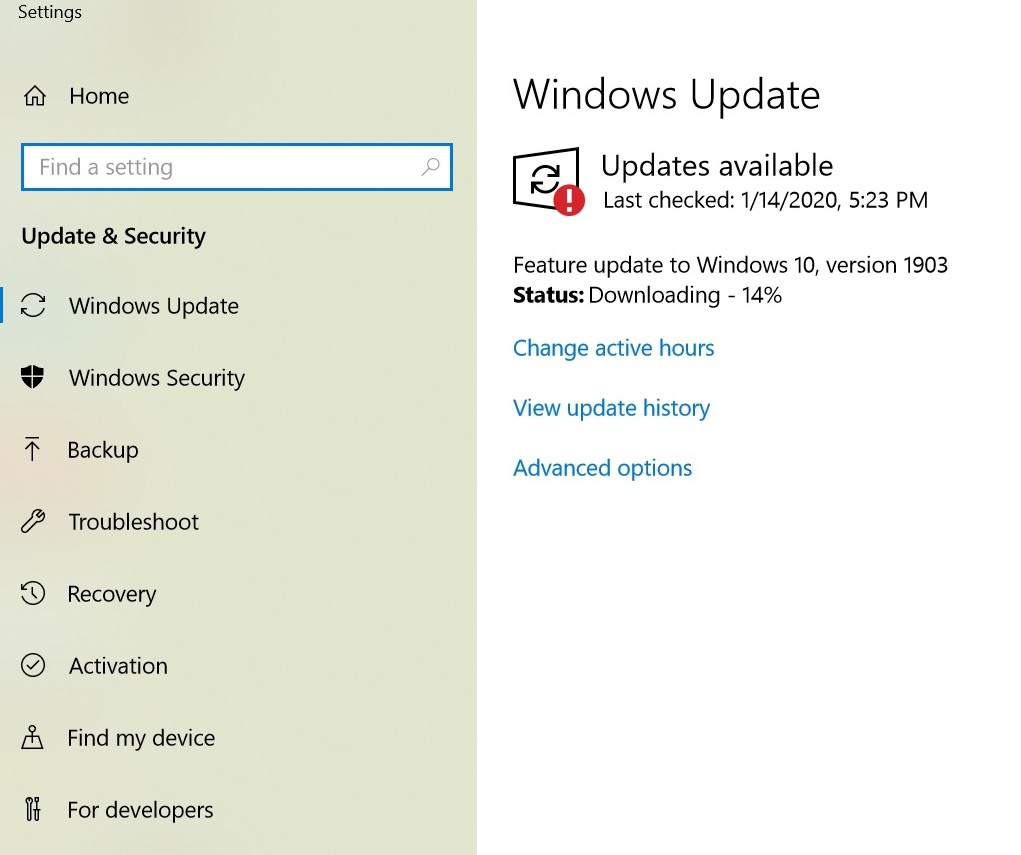Click the Windows Update sync arrows icon
This screenshot has height=855, width=1021.
pyautogui.click(x=33, y=305)
